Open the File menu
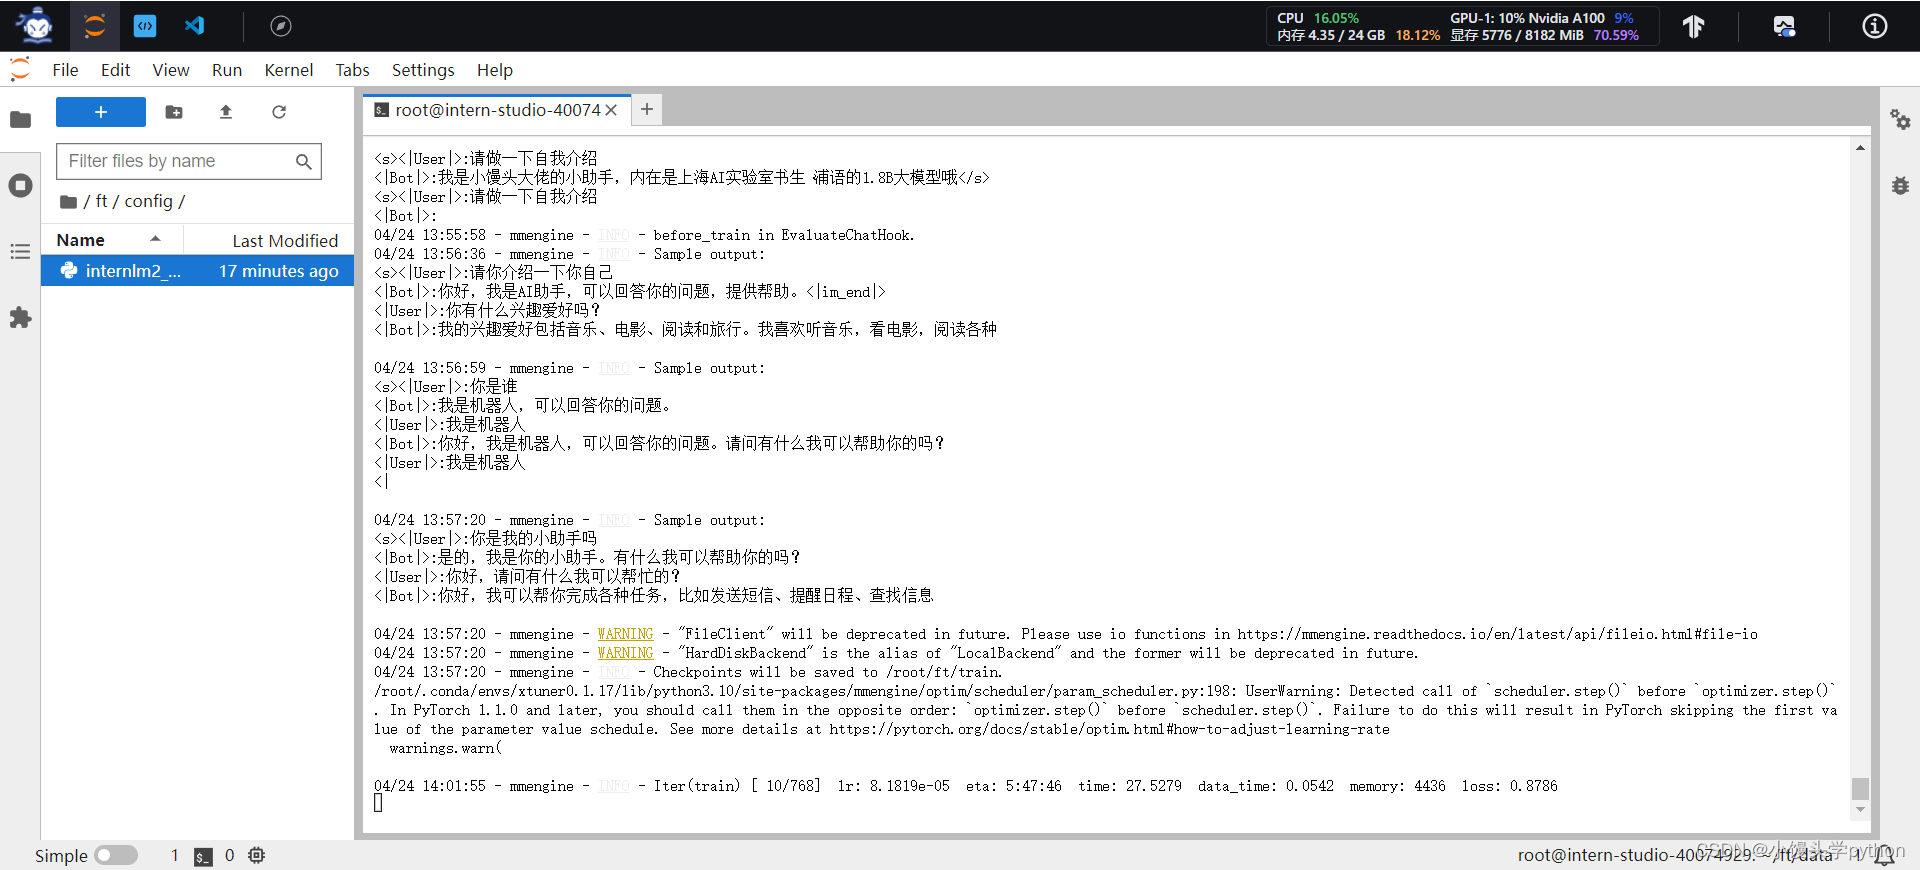The width and height of the screenshot is (1920, 870). [x=65, y=70]
